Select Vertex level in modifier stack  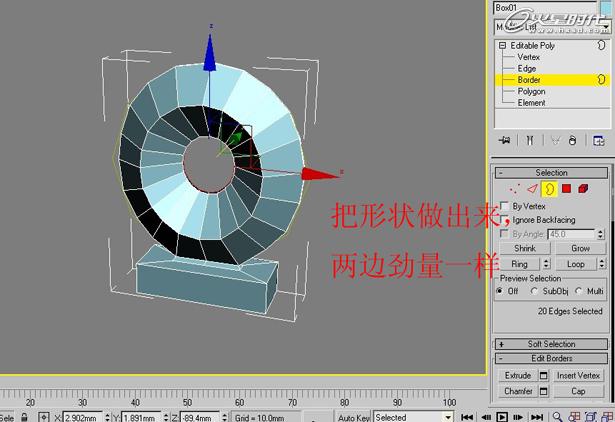click(x=528, y=57)
